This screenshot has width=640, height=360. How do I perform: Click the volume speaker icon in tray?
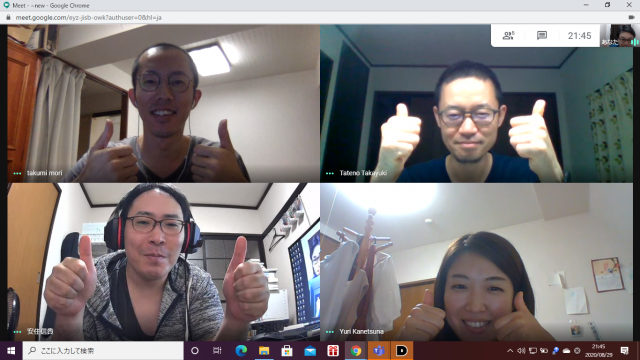pyautogui.click(x=521, y=351)
